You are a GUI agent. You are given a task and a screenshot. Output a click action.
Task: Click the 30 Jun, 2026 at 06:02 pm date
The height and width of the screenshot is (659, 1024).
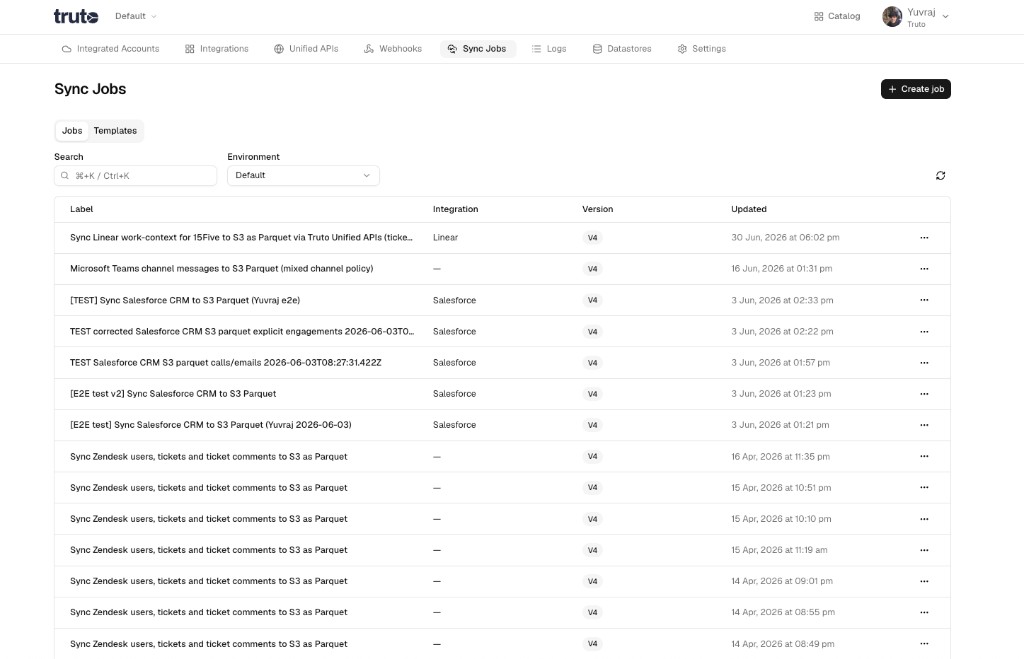click(x=785, y=238)
